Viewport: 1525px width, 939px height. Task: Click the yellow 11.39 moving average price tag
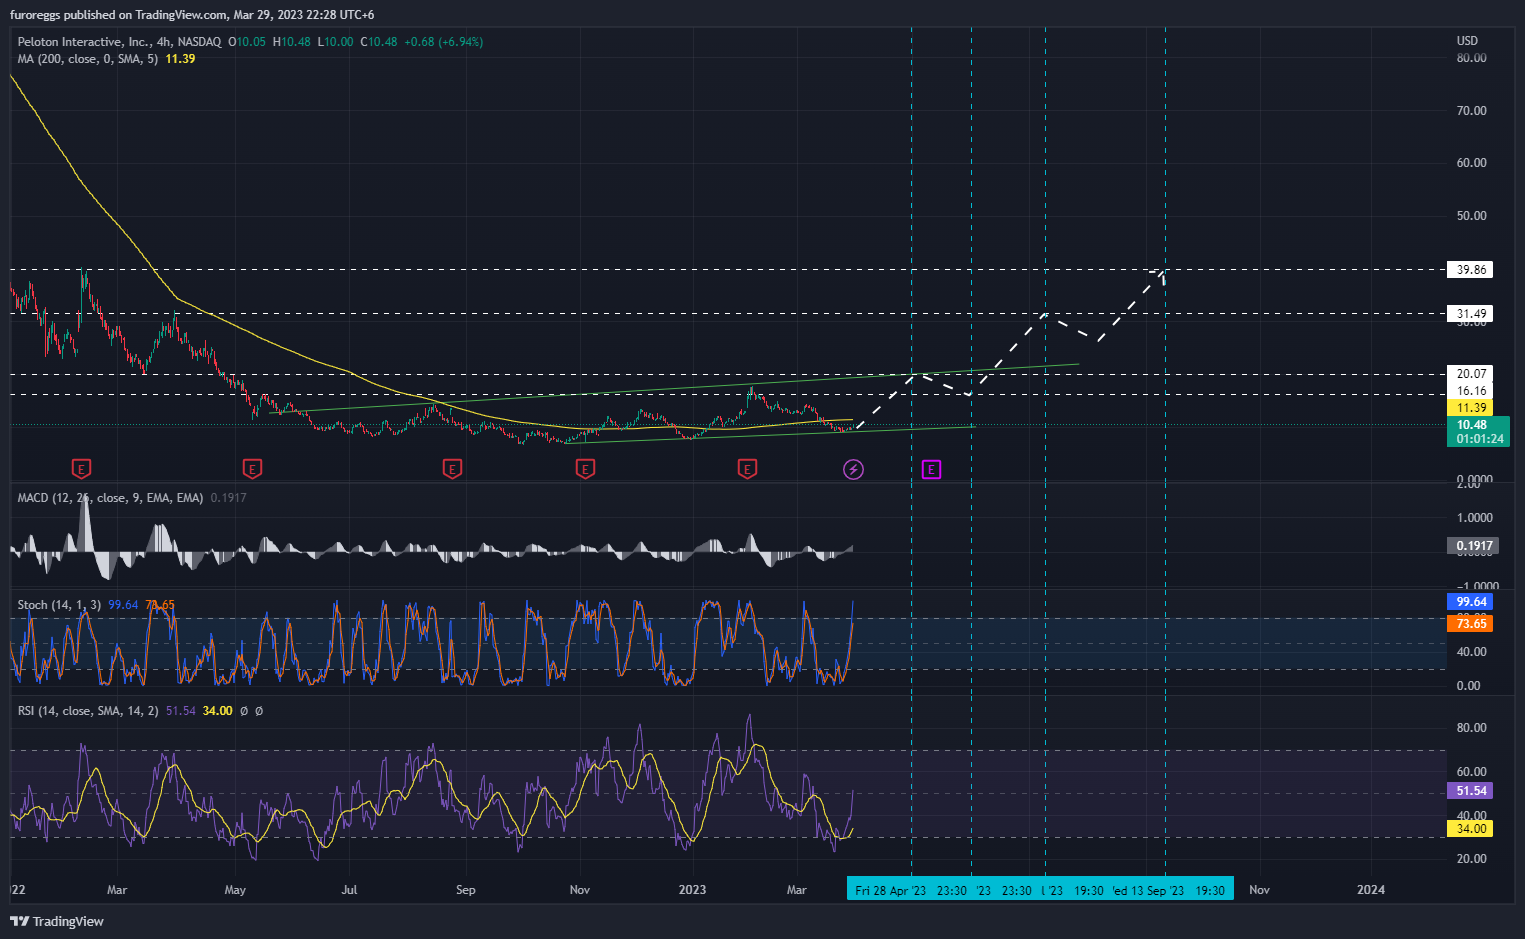pyautogui.click(x=1470, y=408)
